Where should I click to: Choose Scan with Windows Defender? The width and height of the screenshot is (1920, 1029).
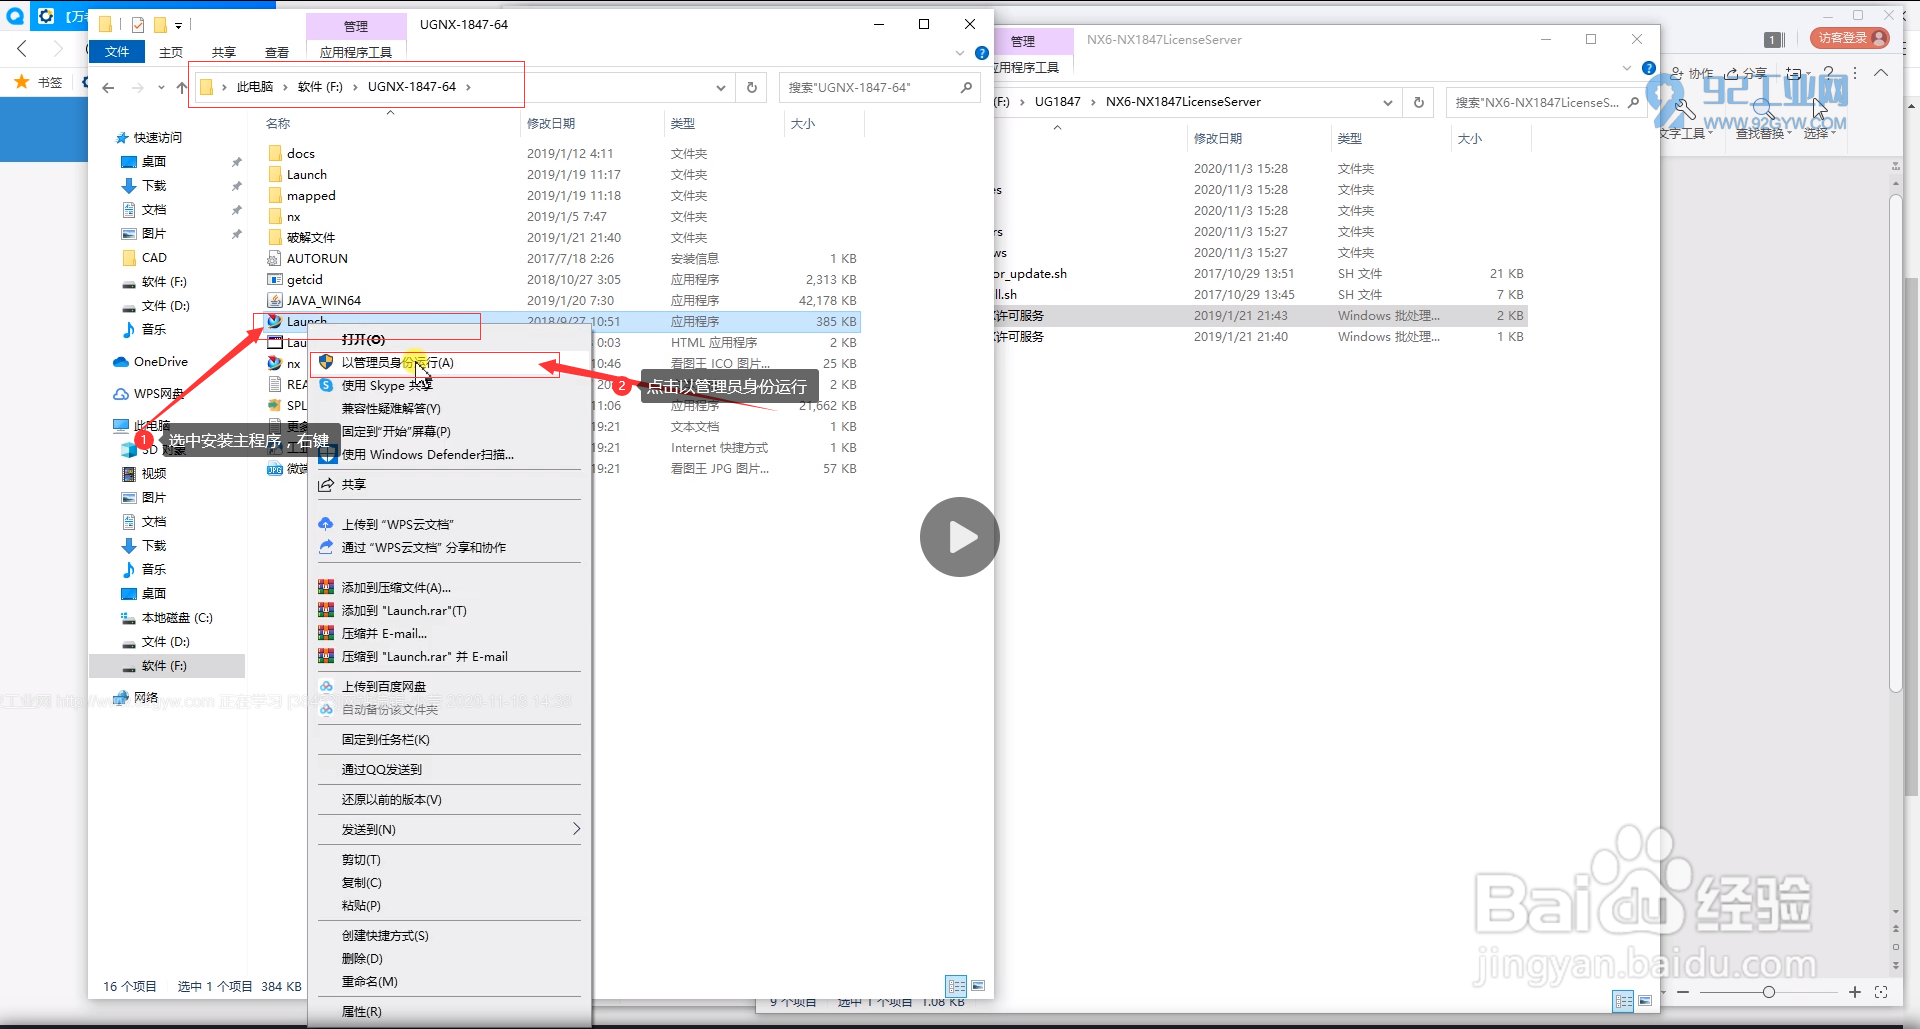(x=428, y=454)
